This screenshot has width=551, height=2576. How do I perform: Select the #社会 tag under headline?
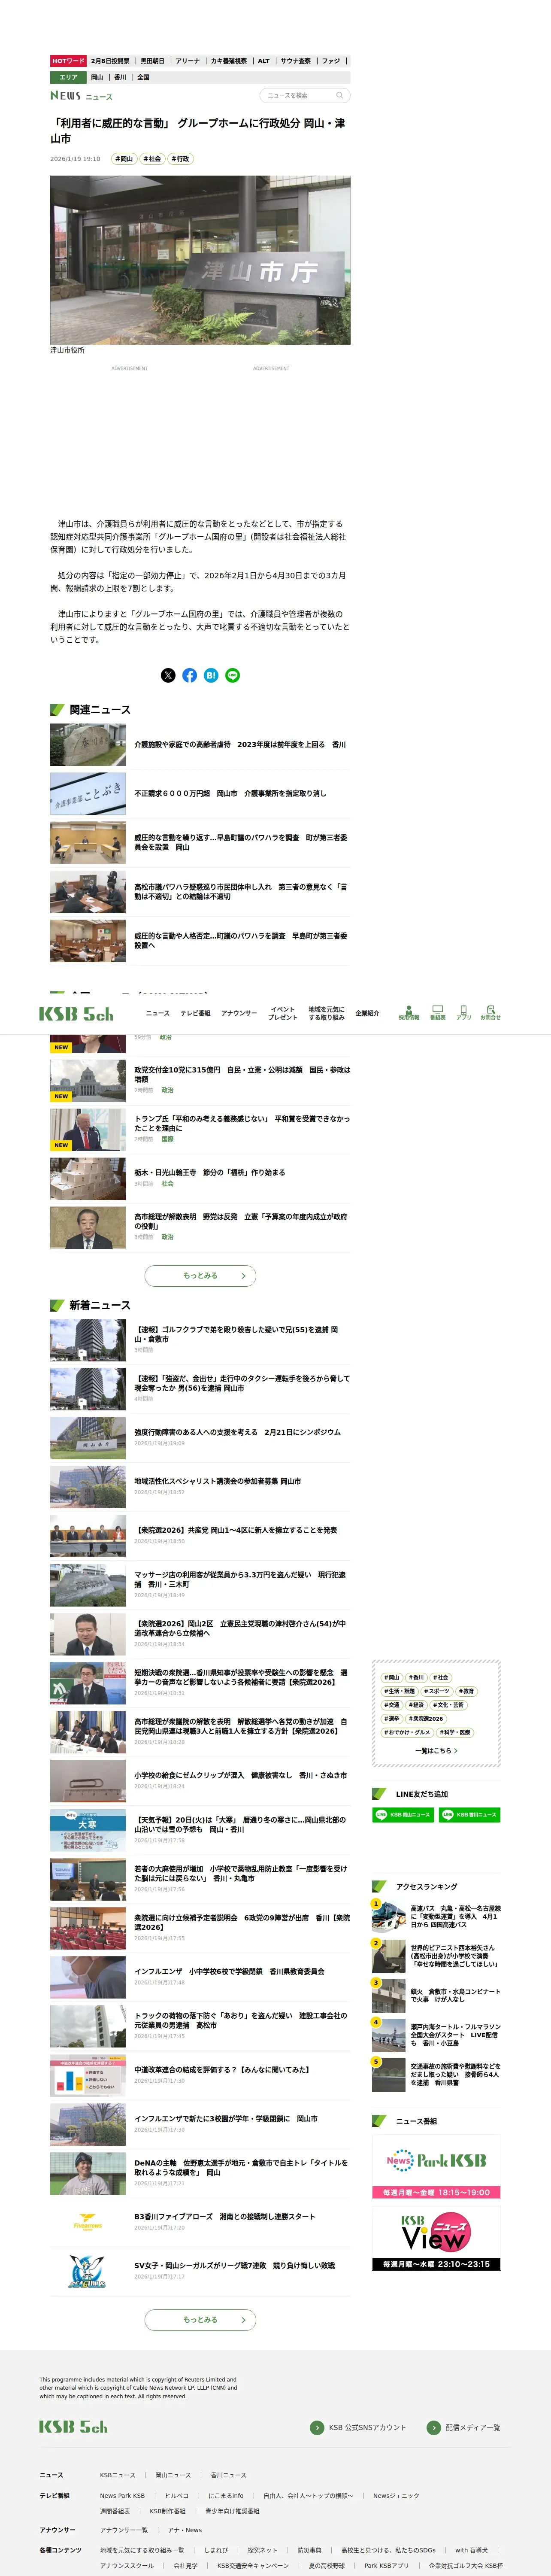tap(151, 159)
